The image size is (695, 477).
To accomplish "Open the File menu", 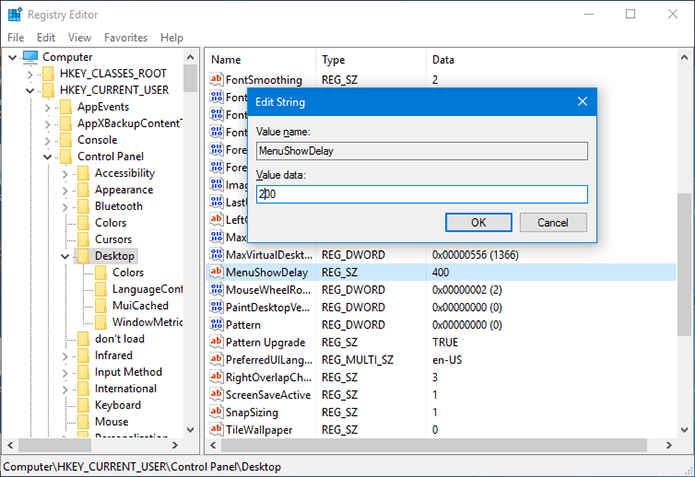I will (16, 38).
